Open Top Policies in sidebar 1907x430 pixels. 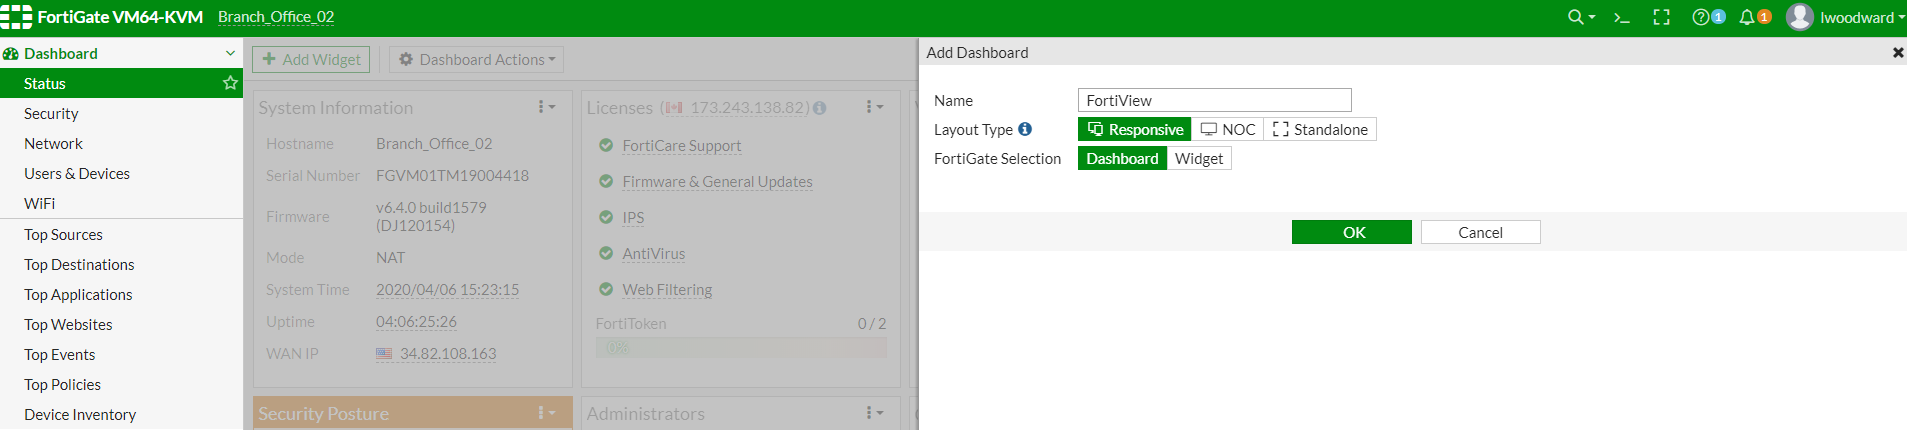(x=121, y=384)
